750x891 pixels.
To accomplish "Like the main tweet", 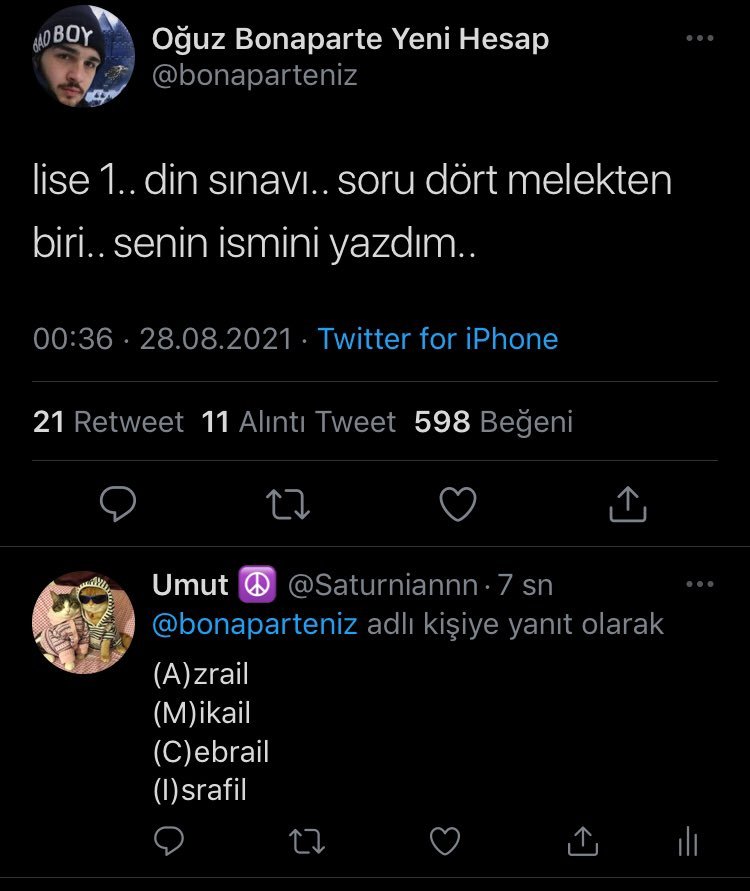I will (x=458, y=504).
